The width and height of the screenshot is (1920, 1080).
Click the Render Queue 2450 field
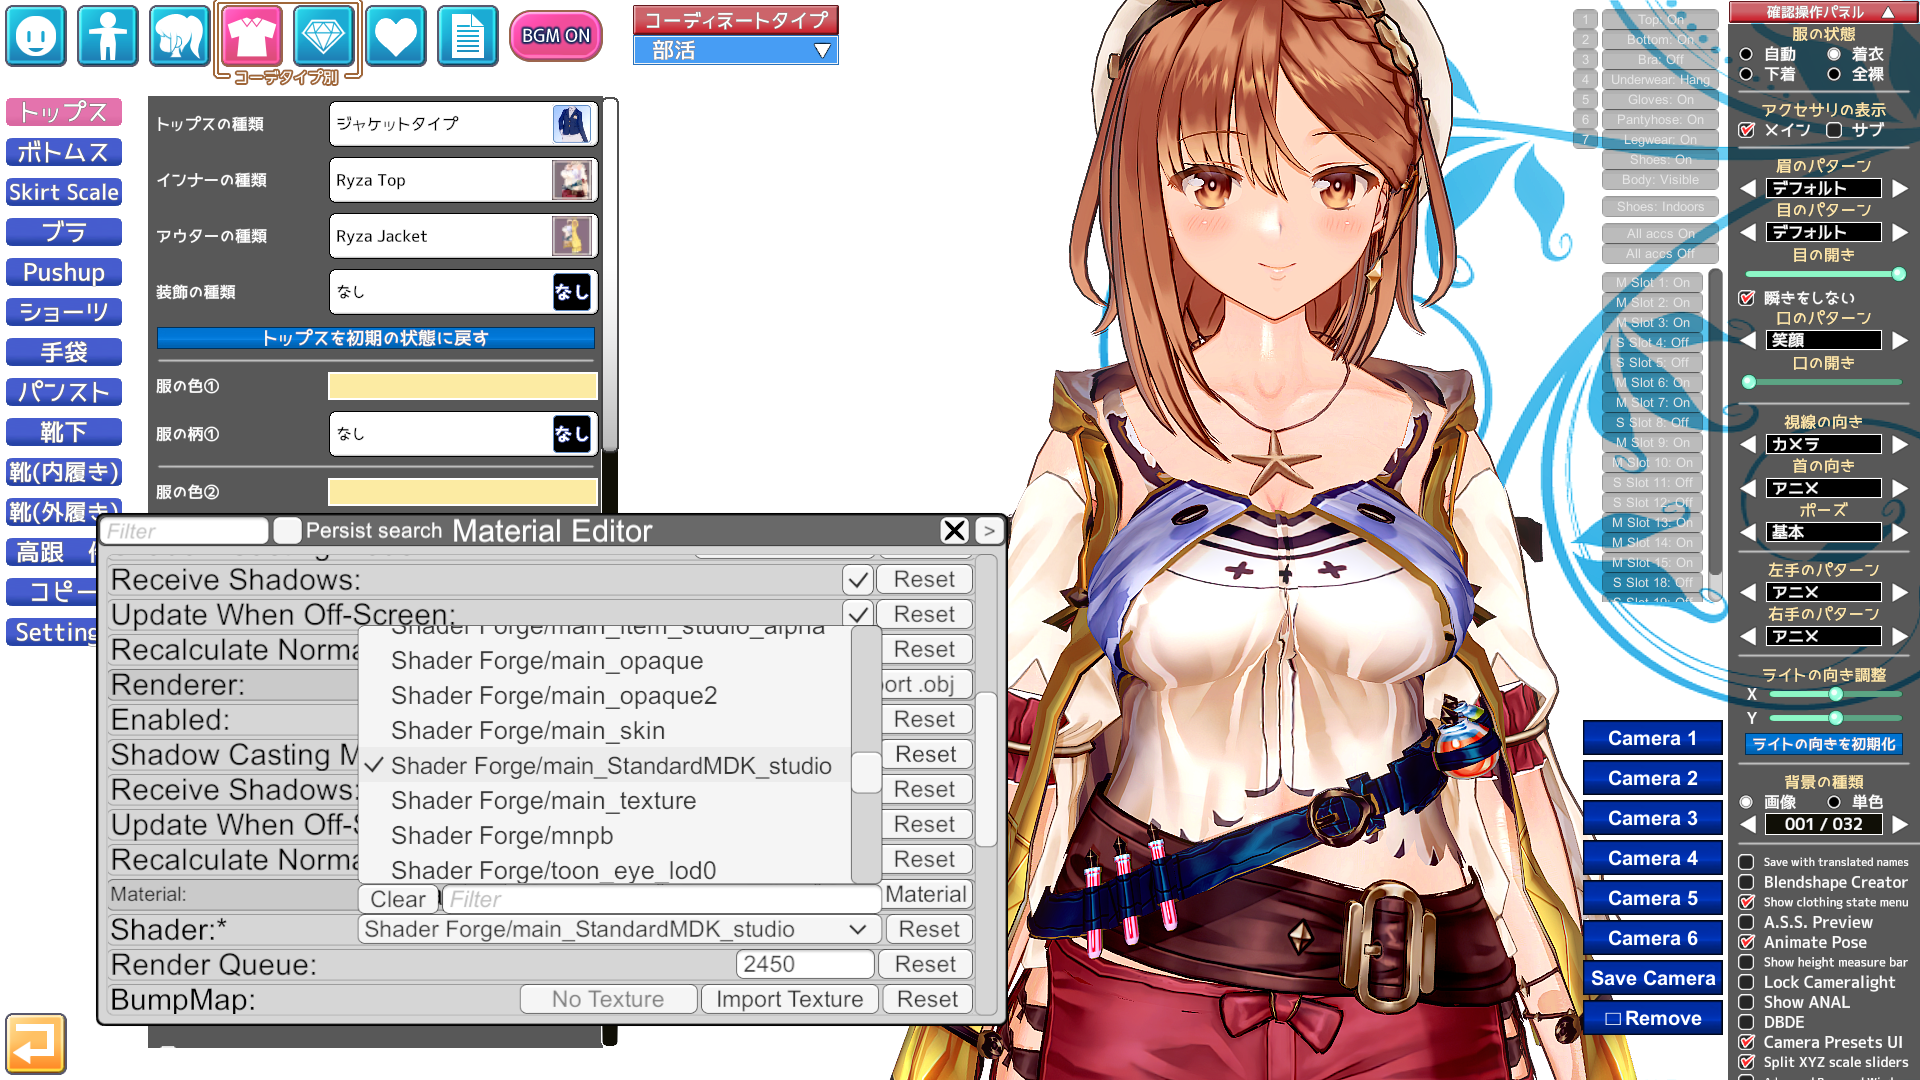tap(805, 965)
